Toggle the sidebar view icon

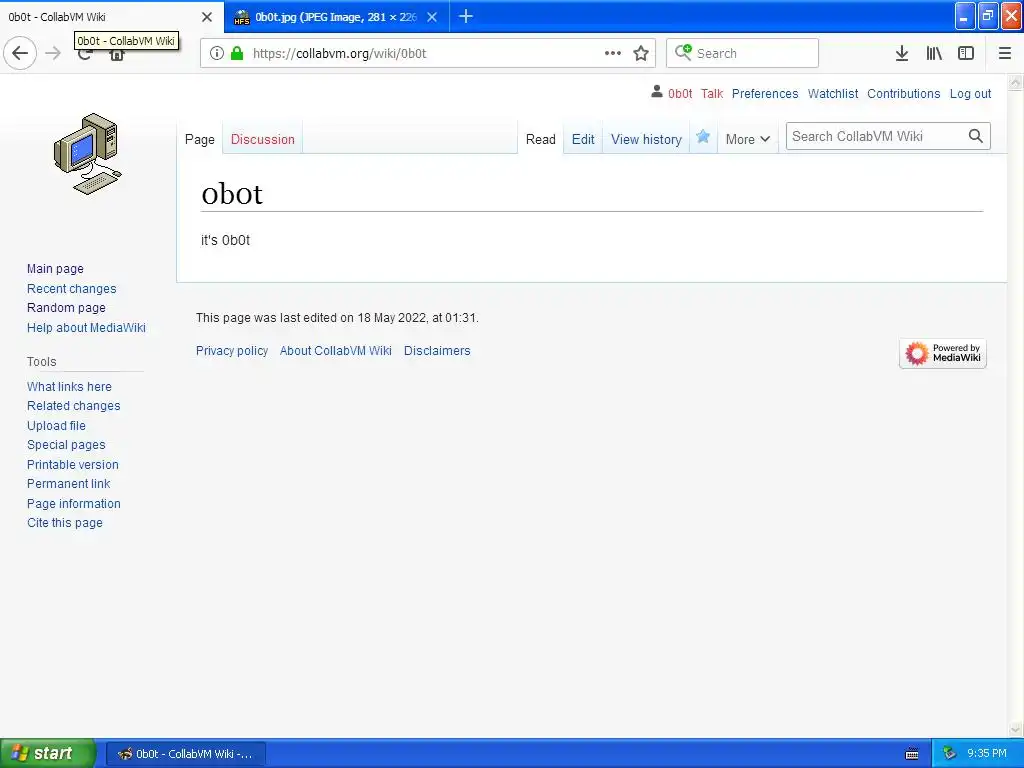966,53
